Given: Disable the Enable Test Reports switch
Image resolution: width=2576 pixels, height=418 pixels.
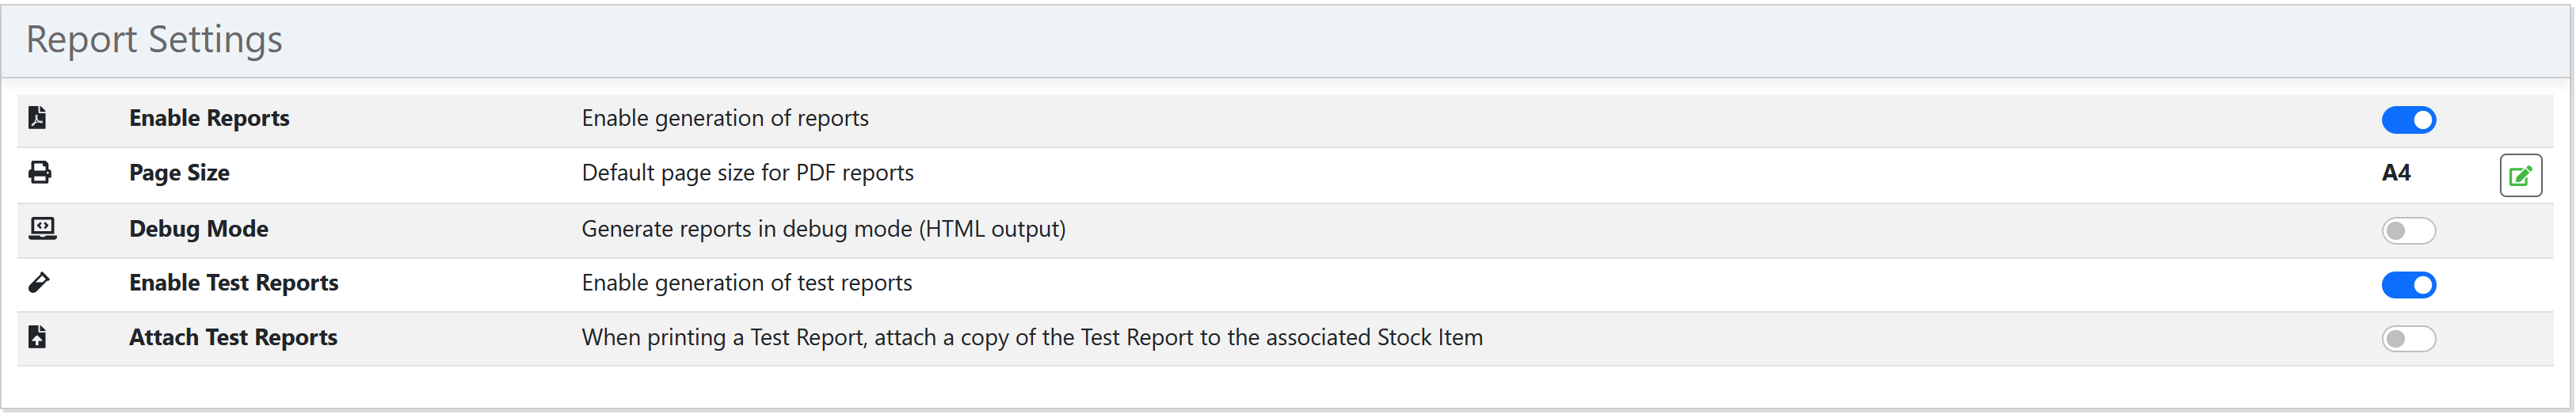Looking at the screenshot, I should coord(2408,285).
